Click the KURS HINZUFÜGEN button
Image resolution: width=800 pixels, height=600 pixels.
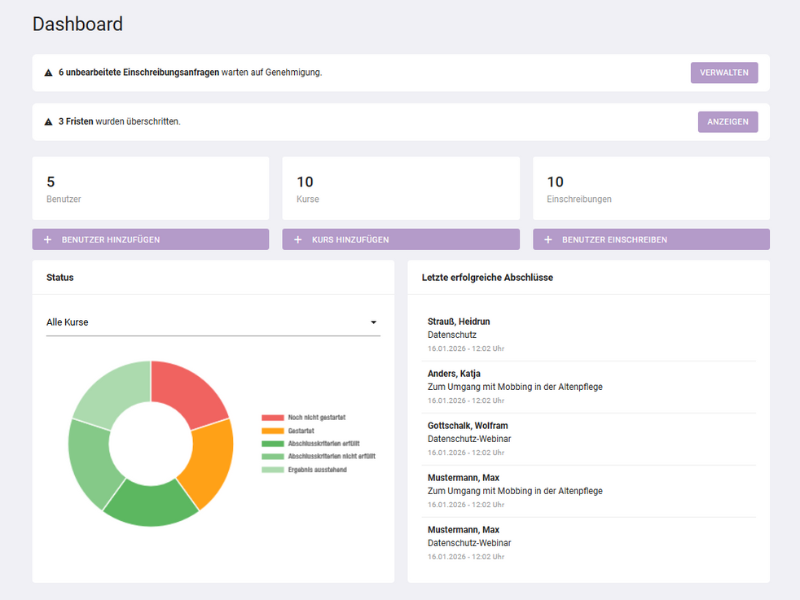coord(400,239)
